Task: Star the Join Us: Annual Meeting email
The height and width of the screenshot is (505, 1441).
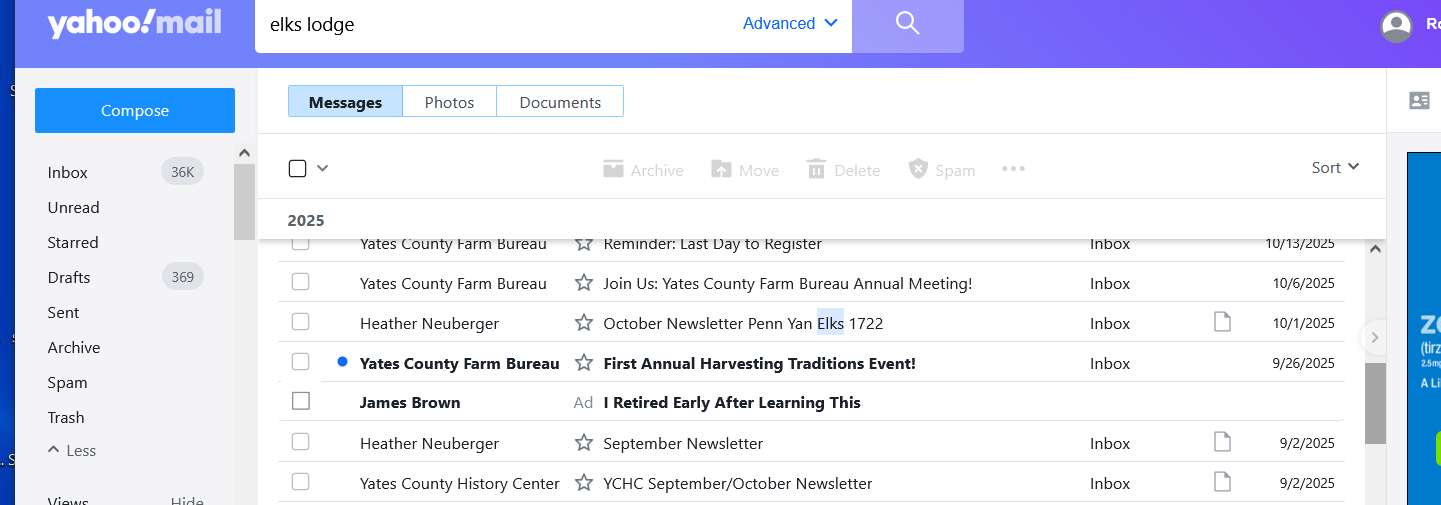Action: pyautogui.click(x=584, y=283)
